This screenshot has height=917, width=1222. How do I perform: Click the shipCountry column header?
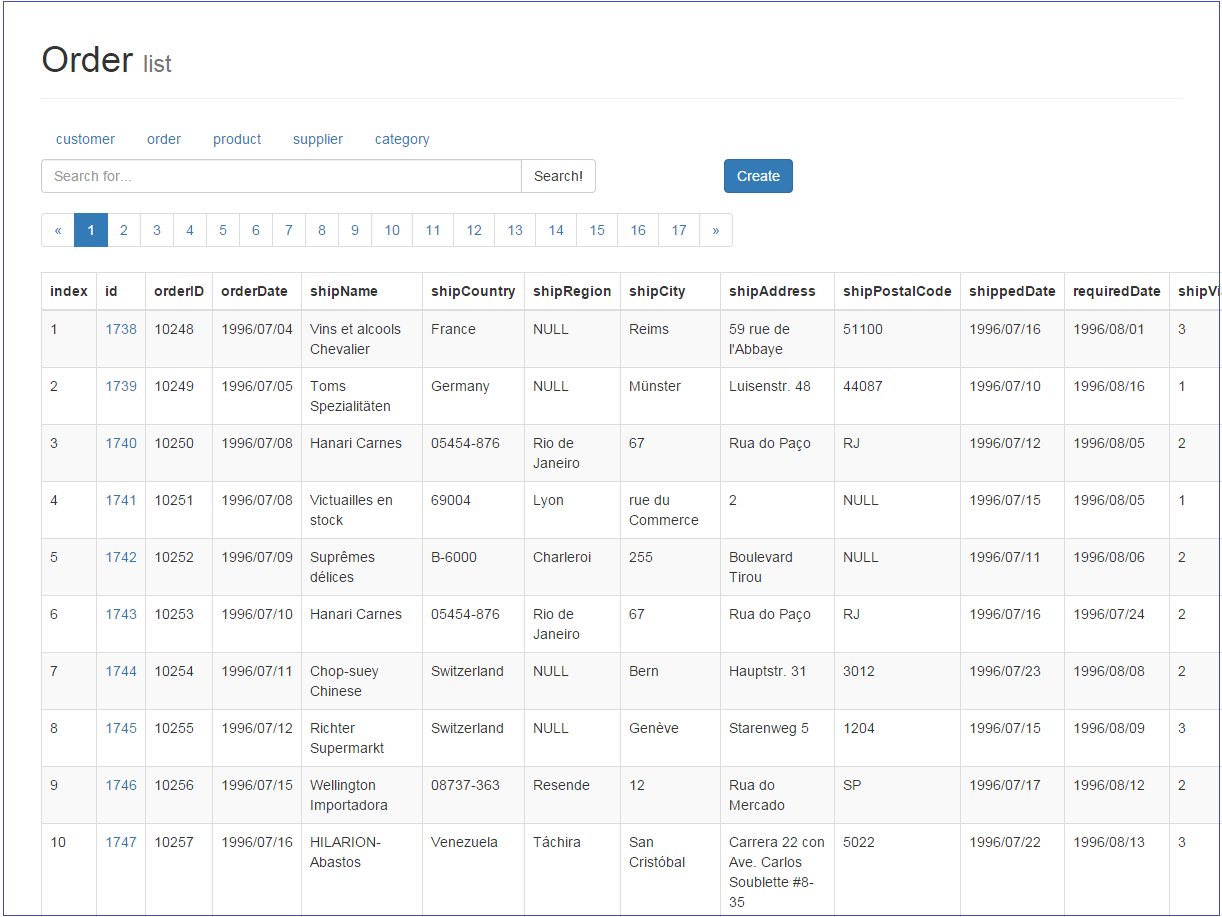473,291
